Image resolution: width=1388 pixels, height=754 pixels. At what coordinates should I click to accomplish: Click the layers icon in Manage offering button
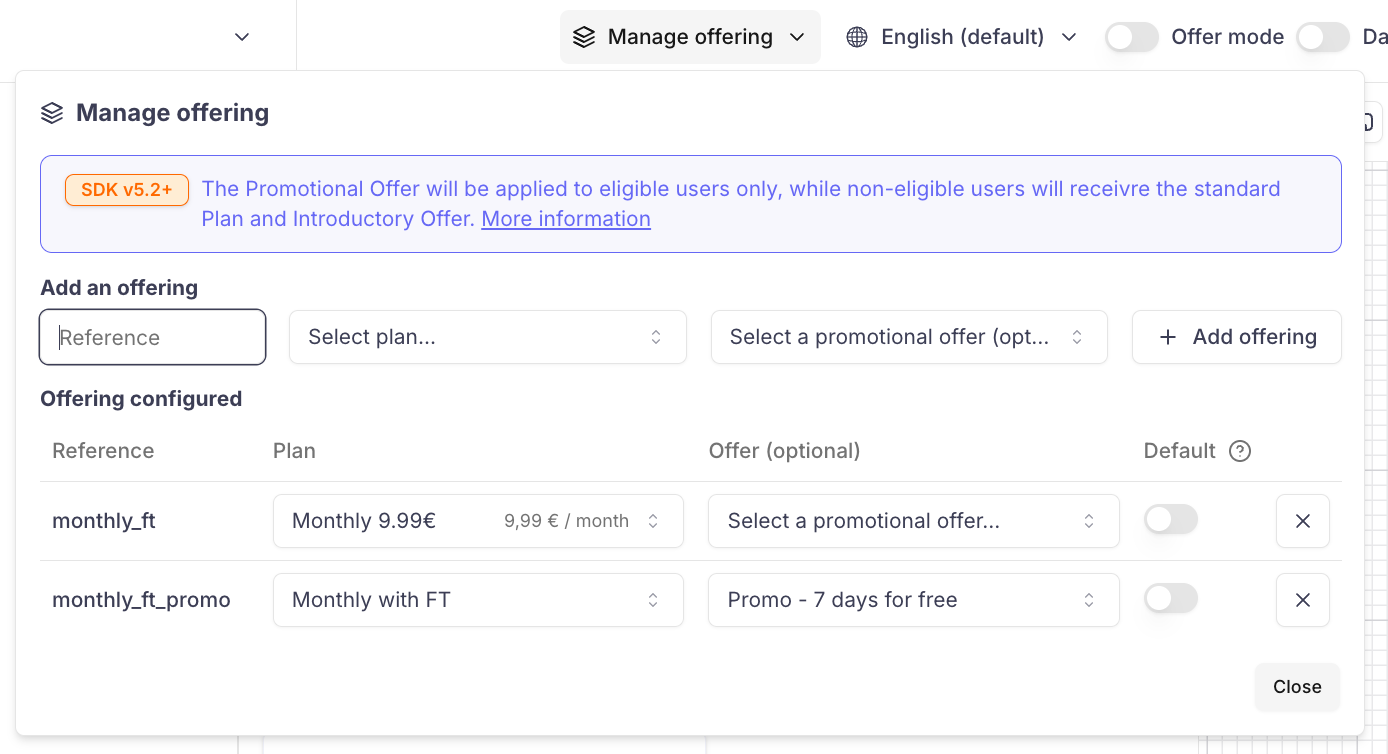pyautogui.click(x=584, y=37)
